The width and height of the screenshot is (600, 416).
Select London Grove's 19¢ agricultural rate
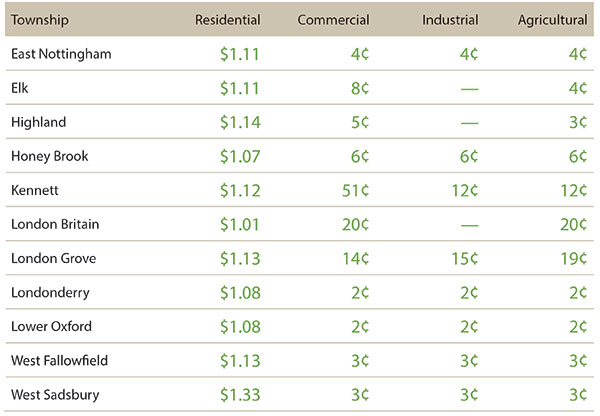pyautogui.click(x=572, y=259)
